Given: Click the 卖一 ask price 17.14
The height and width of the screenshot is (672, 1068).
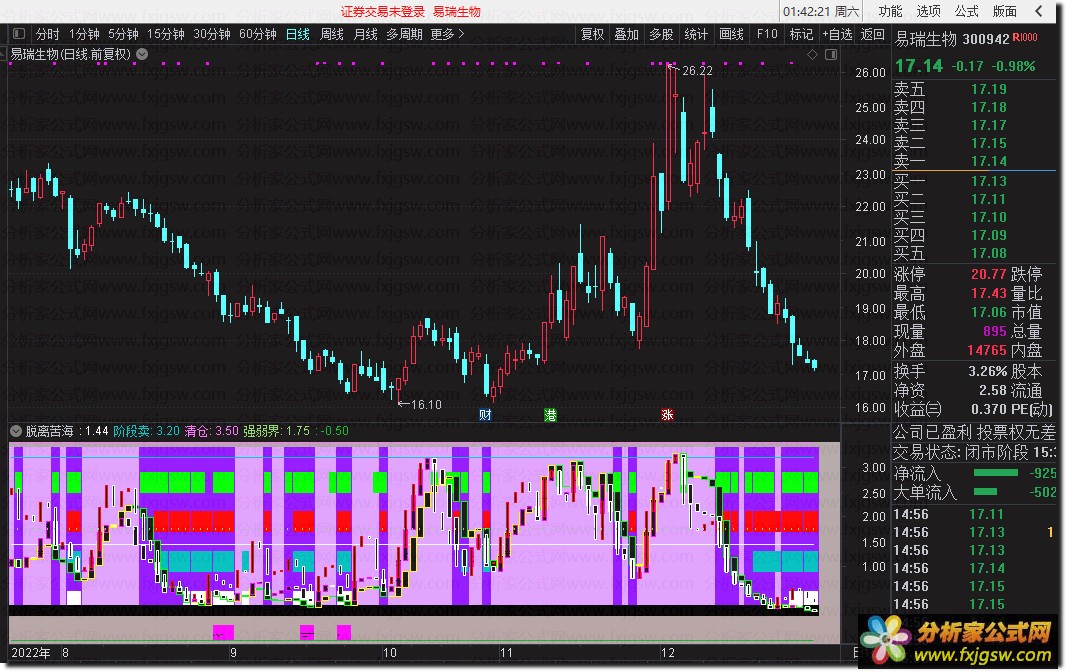Looking at the screenshot, I should point(988,161).
